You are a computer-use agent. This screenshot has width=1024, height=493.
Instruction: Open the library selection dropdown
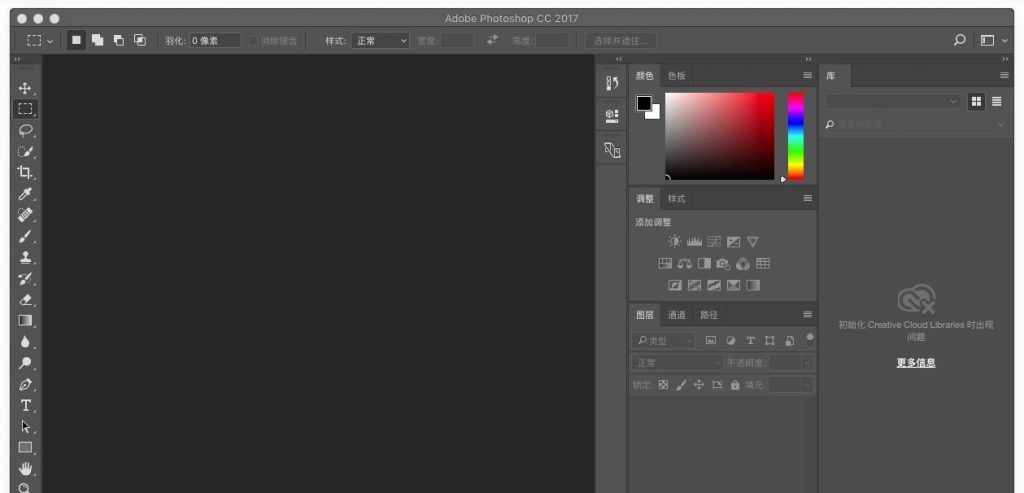(892, 102)
